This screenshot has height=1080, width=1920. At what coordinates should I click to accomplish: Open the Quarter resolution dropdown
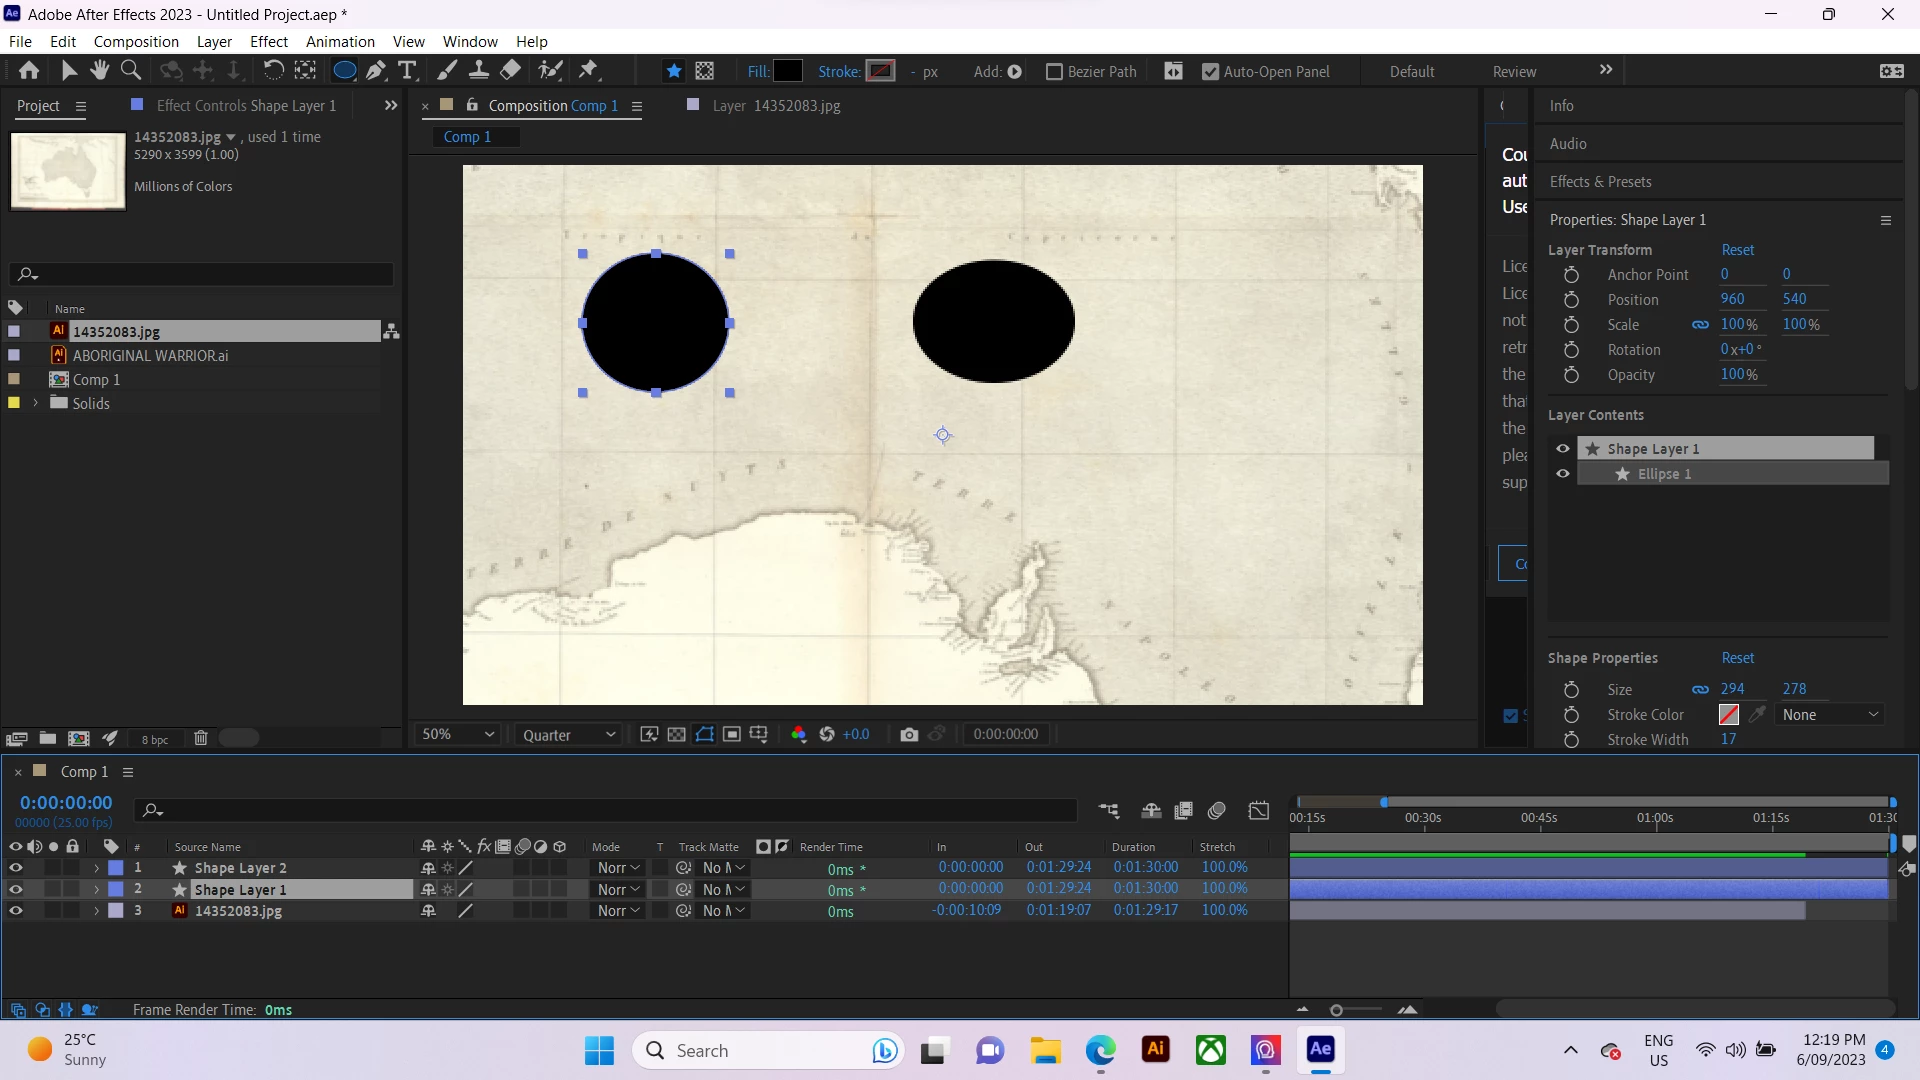point(568,735)
